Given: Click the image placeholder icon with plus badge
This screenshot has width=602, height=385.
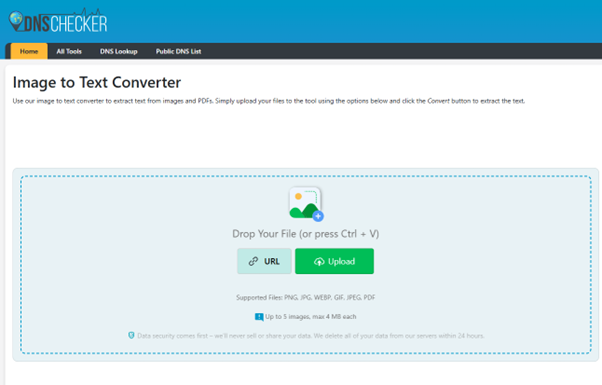Looking at the screenshot, I should click(x=306, y=204).
